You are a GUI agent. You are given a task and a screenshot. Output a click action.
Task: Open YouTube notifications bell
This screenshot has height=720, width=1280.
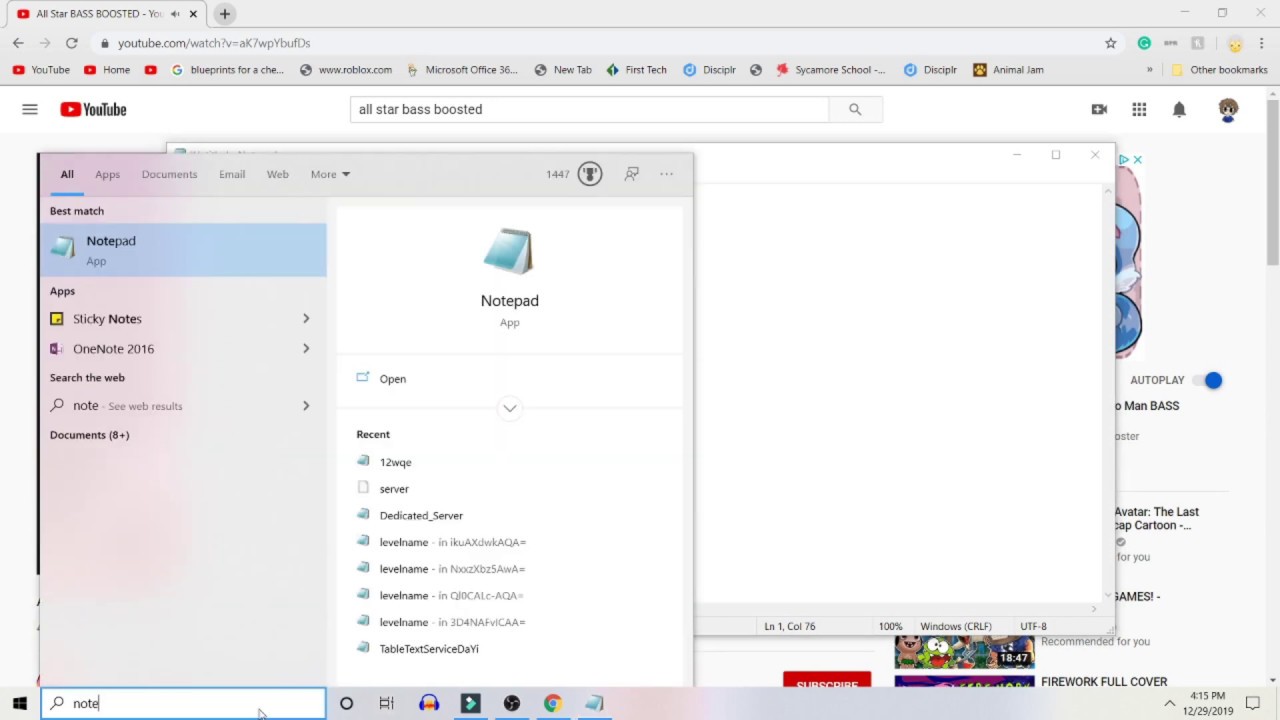(x=1179, y=109)
